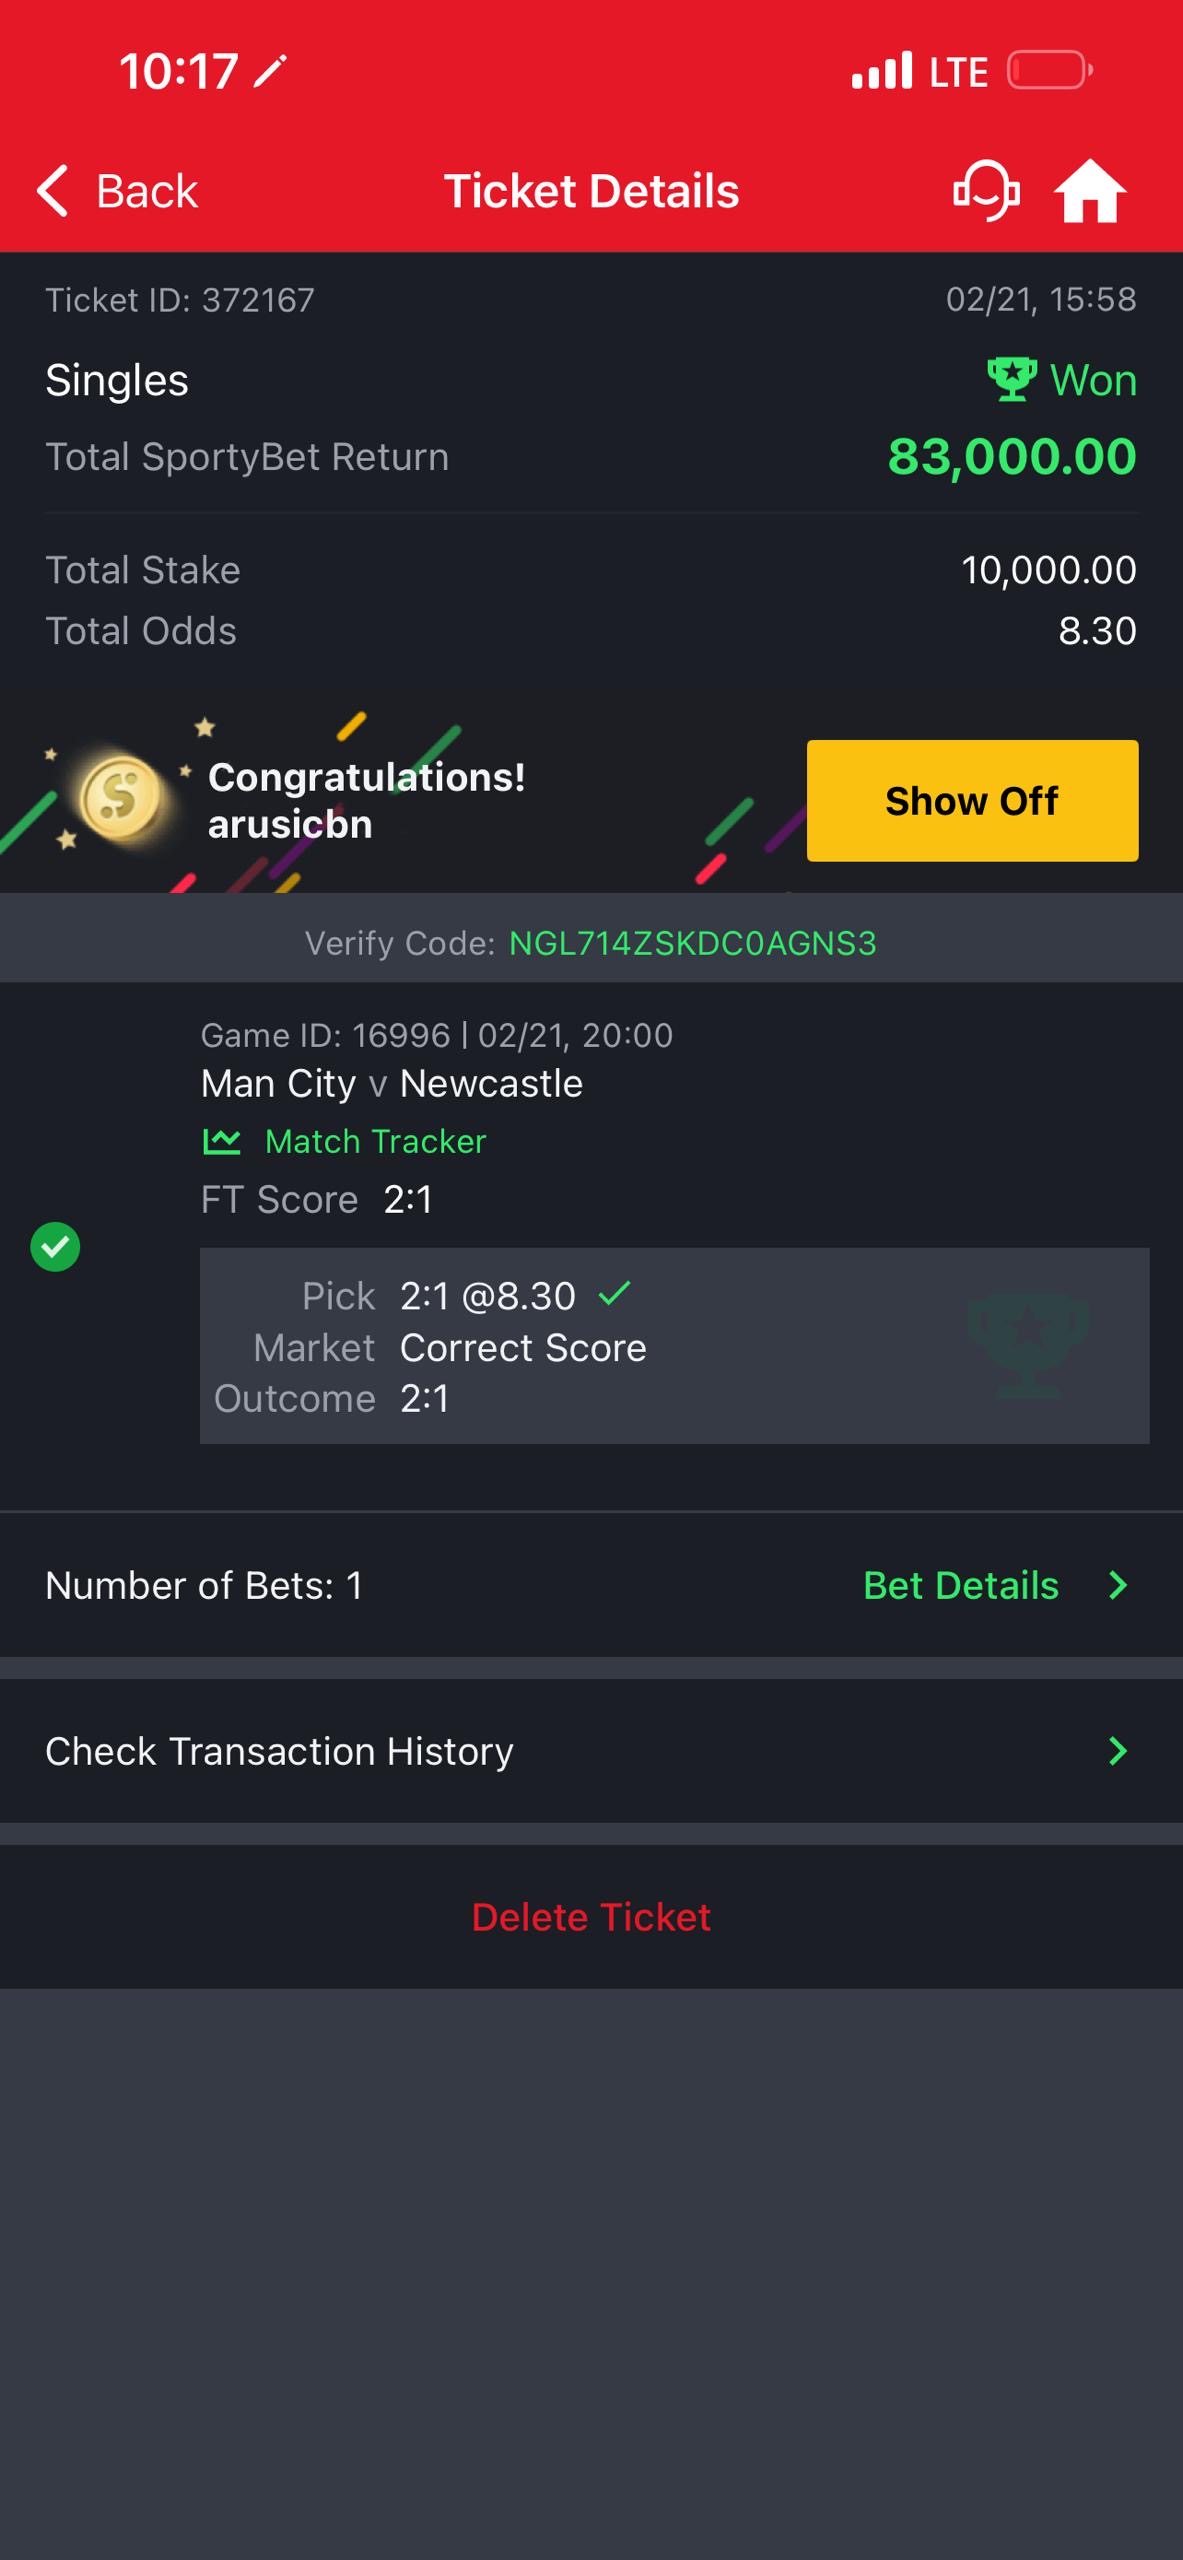Go to home via house icon
The image size is (1183, 2560).
click(x=1090, y=190)
